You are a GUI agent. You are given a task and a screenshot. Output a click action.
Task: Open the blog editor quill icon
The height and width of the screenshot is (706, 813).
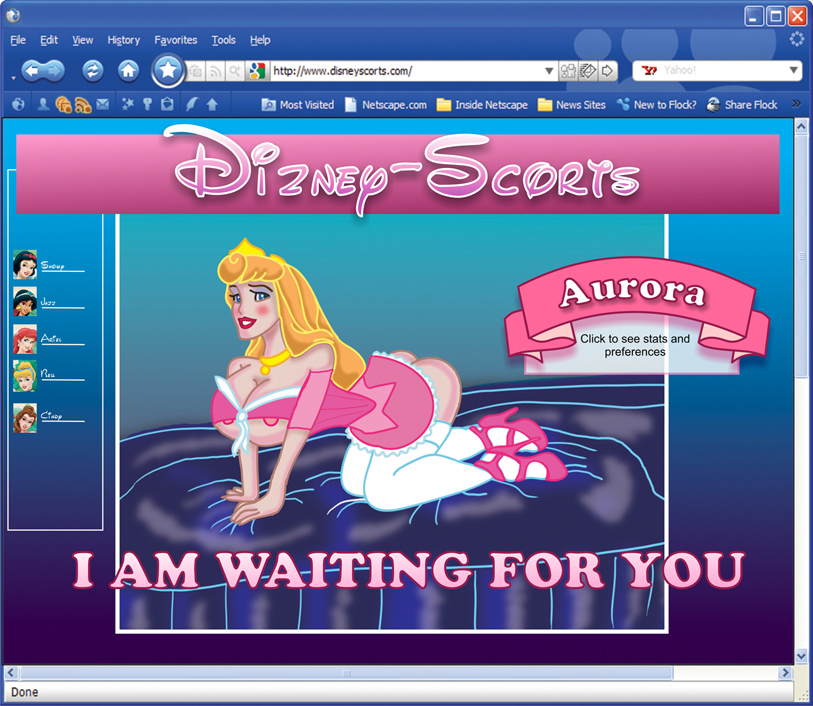(190, 104)
